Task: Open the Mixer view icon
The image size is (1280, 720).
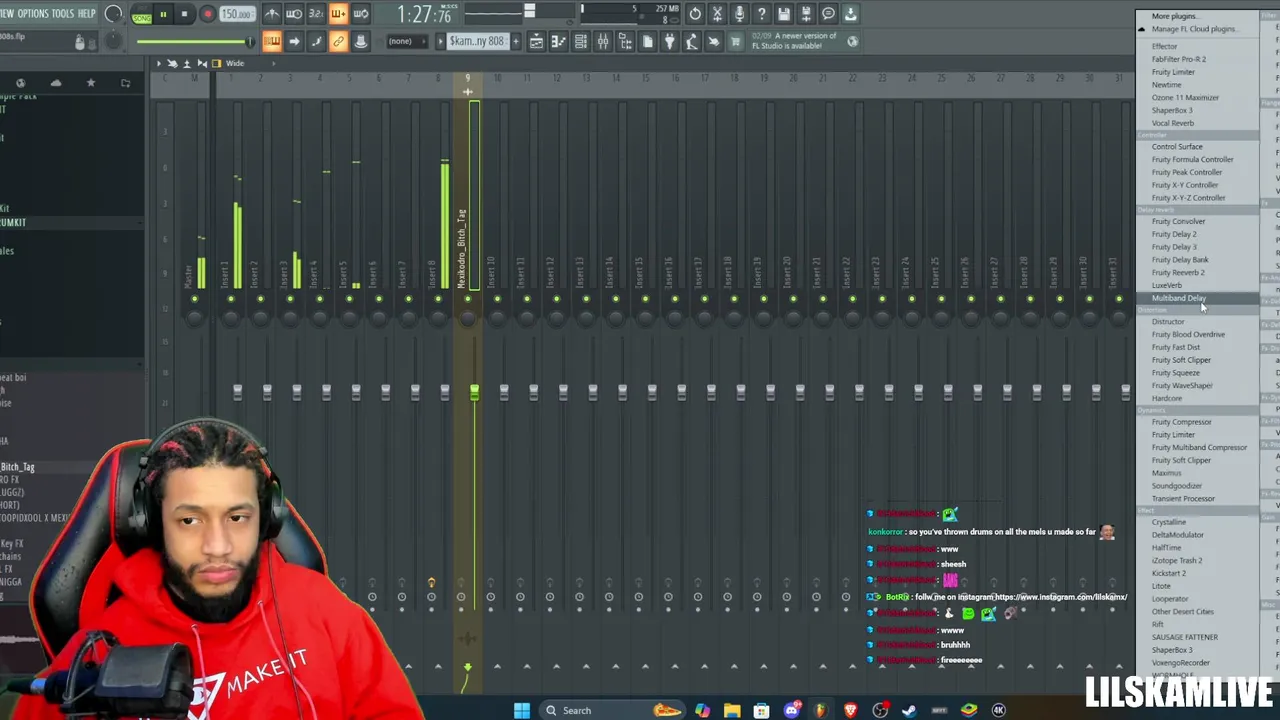Action: [602, 41]
